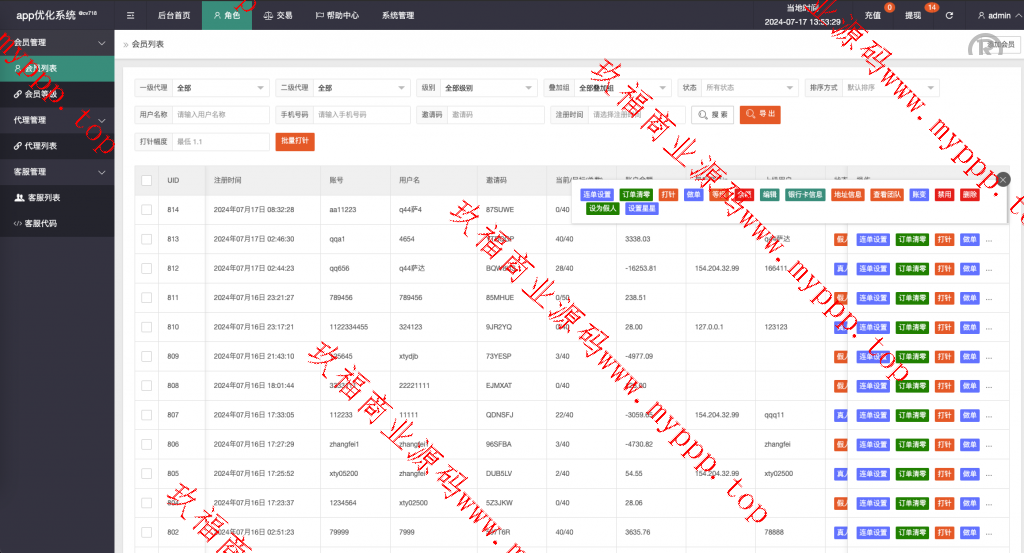
Task: Switch to the 交易 top menu
Action: pyautogui.click(x=278, y=16)
